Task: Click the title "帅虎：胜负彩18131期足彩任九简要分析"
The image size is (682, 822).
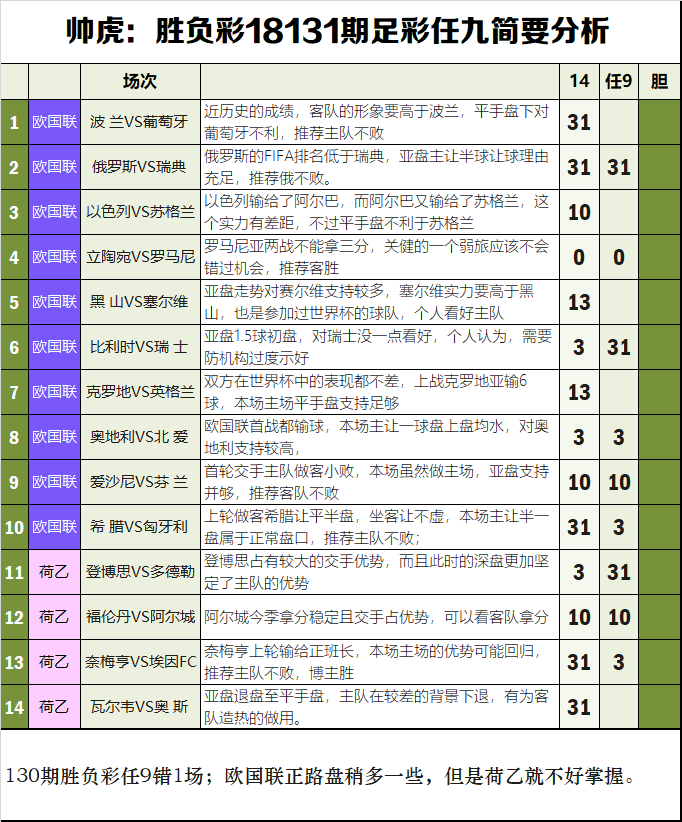Action: click(x=338, y=30)
